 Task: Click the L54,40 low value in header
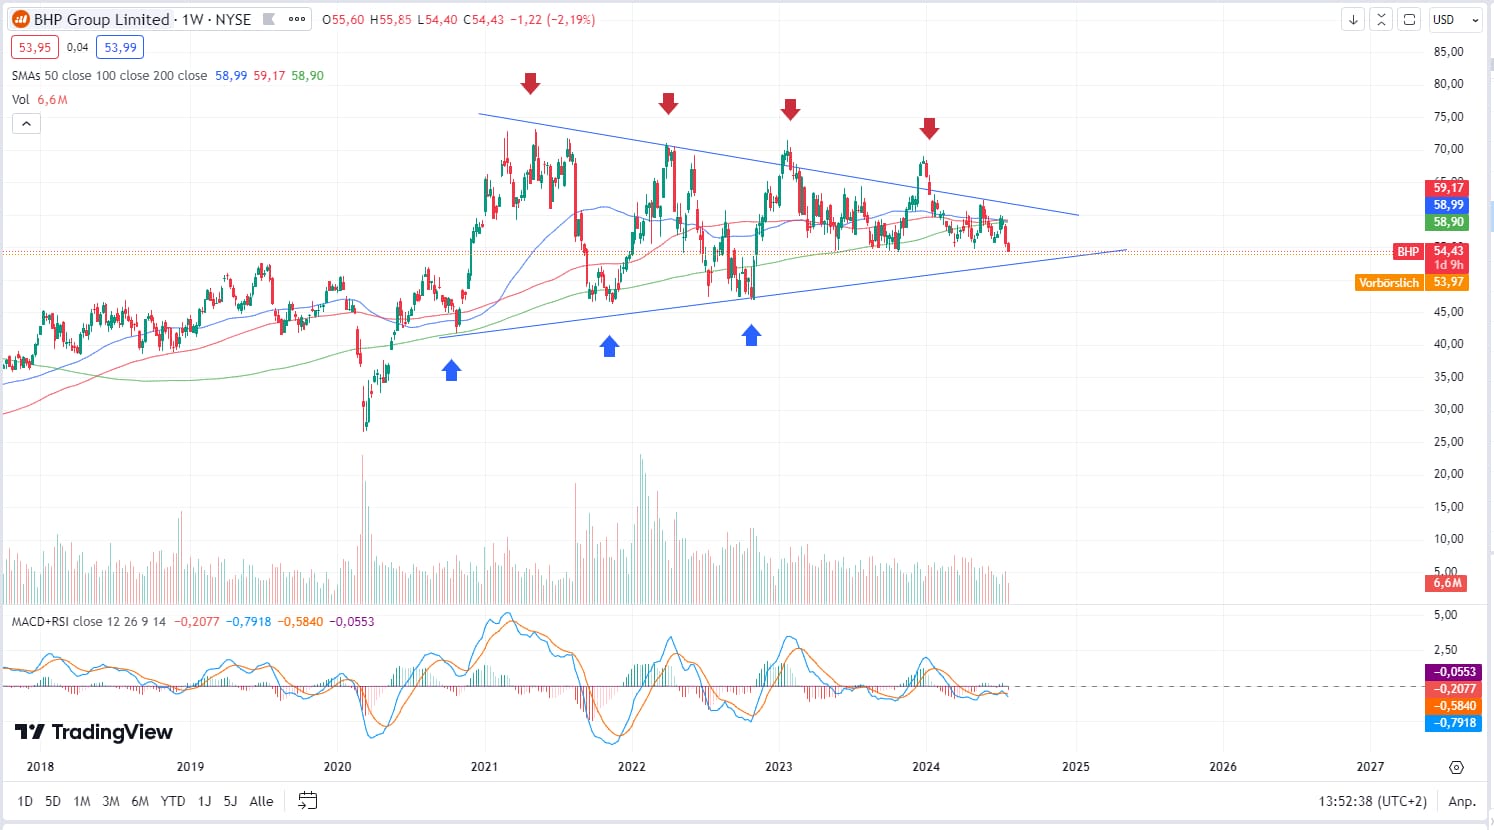coord(437,20)
